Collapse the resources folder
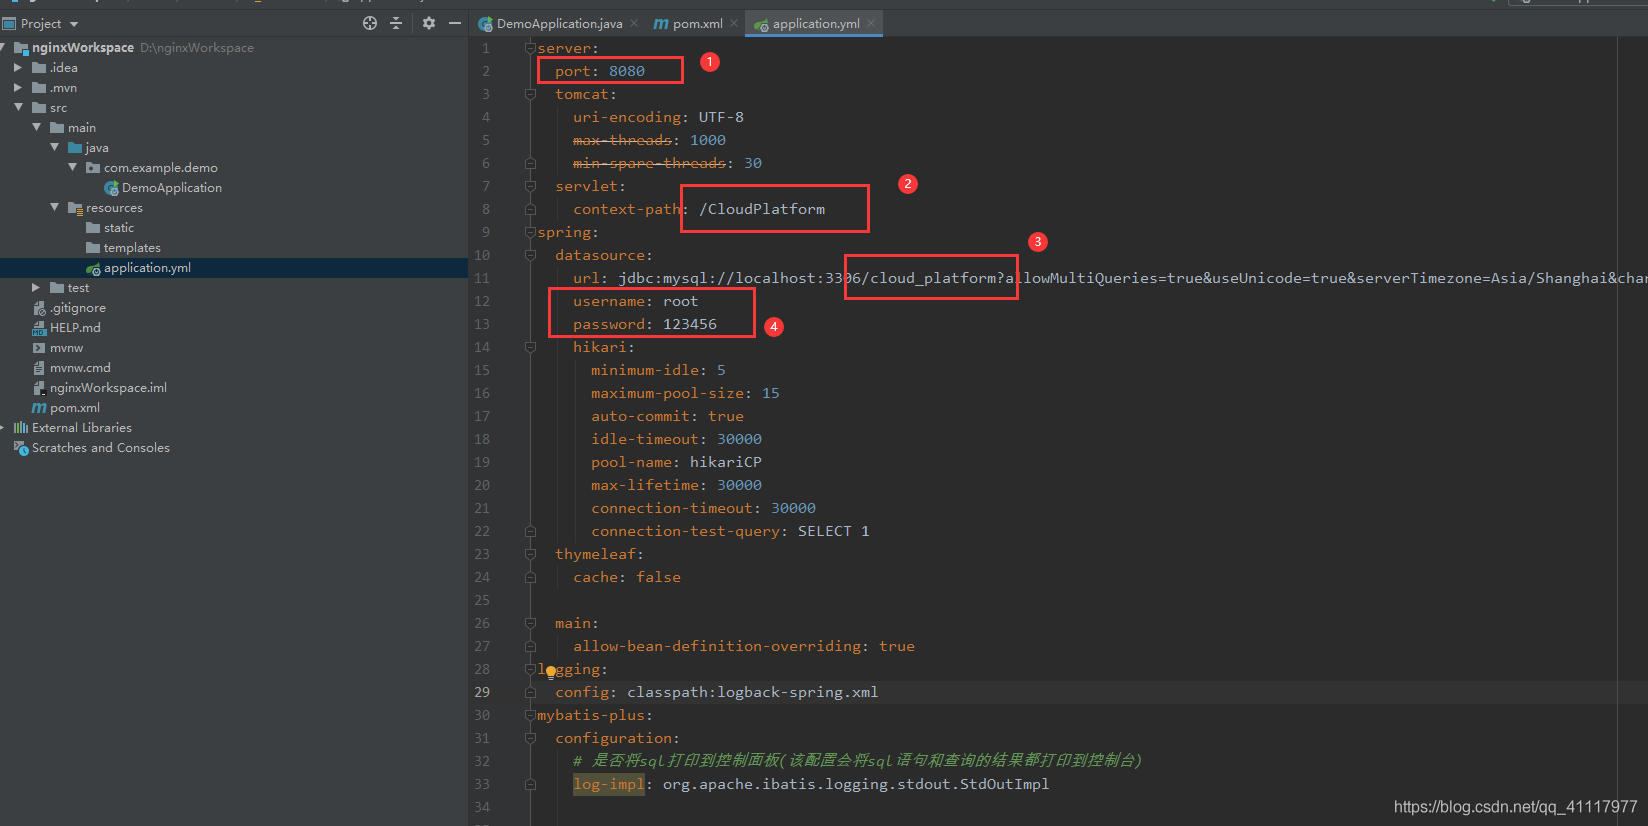Image resolution: width=1648 pixels, height=826 pixels. pos(55,207)
